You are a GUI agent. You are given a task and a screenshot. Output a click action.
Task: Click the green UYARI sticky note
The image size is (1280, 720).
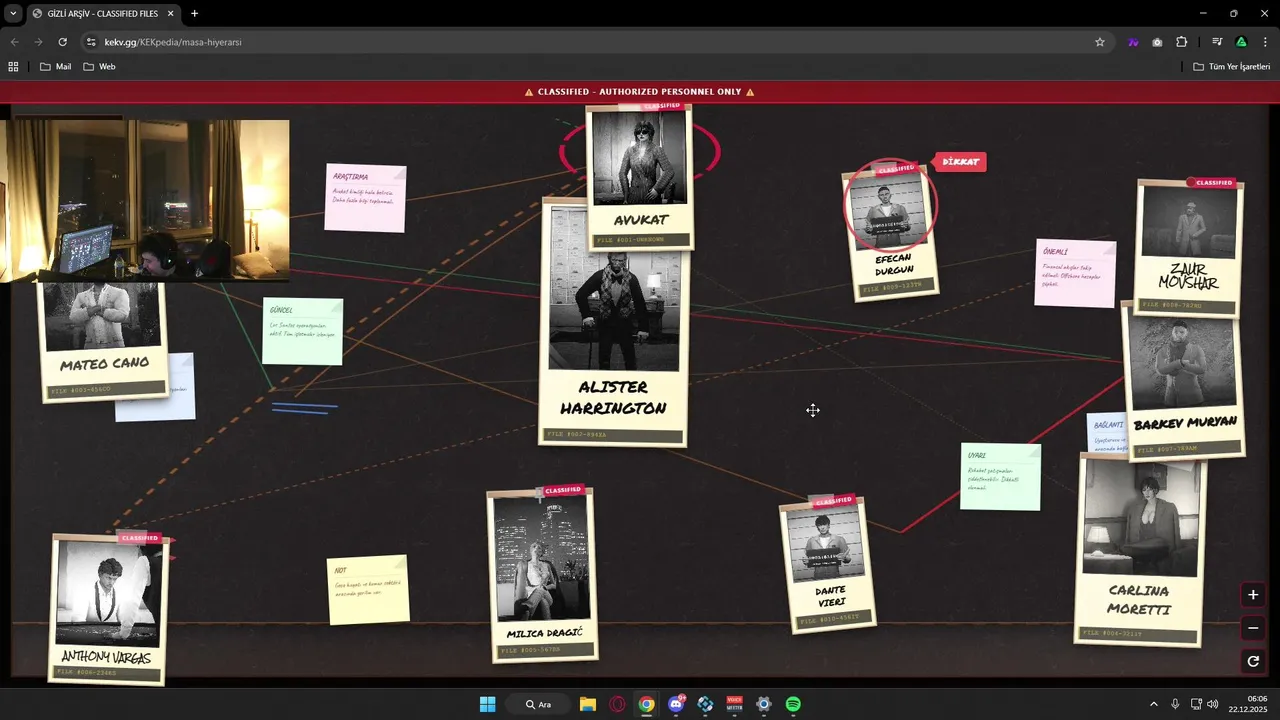[x=1001, y=476]
